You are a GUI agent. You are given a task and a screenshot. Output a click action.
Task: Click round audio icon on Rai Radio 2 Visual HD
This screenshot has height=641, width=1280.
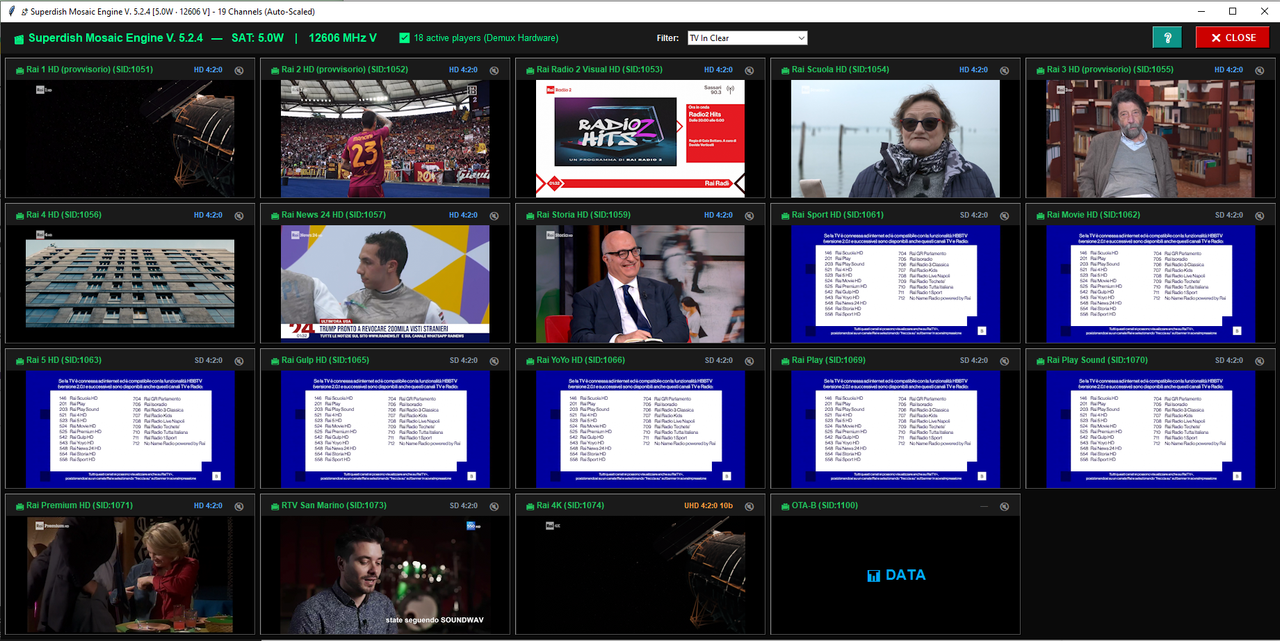[x=749, y=70]
